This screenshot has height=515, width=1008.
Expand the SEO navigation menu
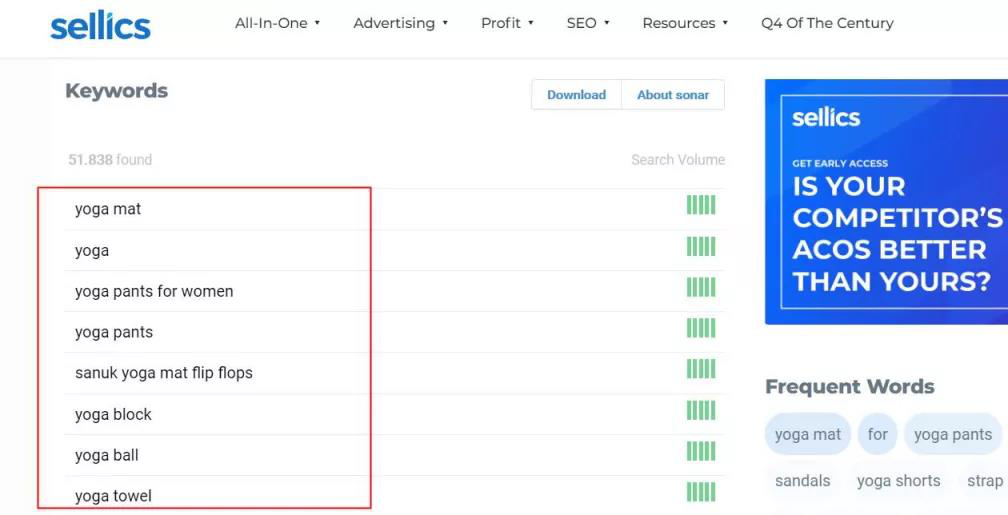[x=588, y=23]
